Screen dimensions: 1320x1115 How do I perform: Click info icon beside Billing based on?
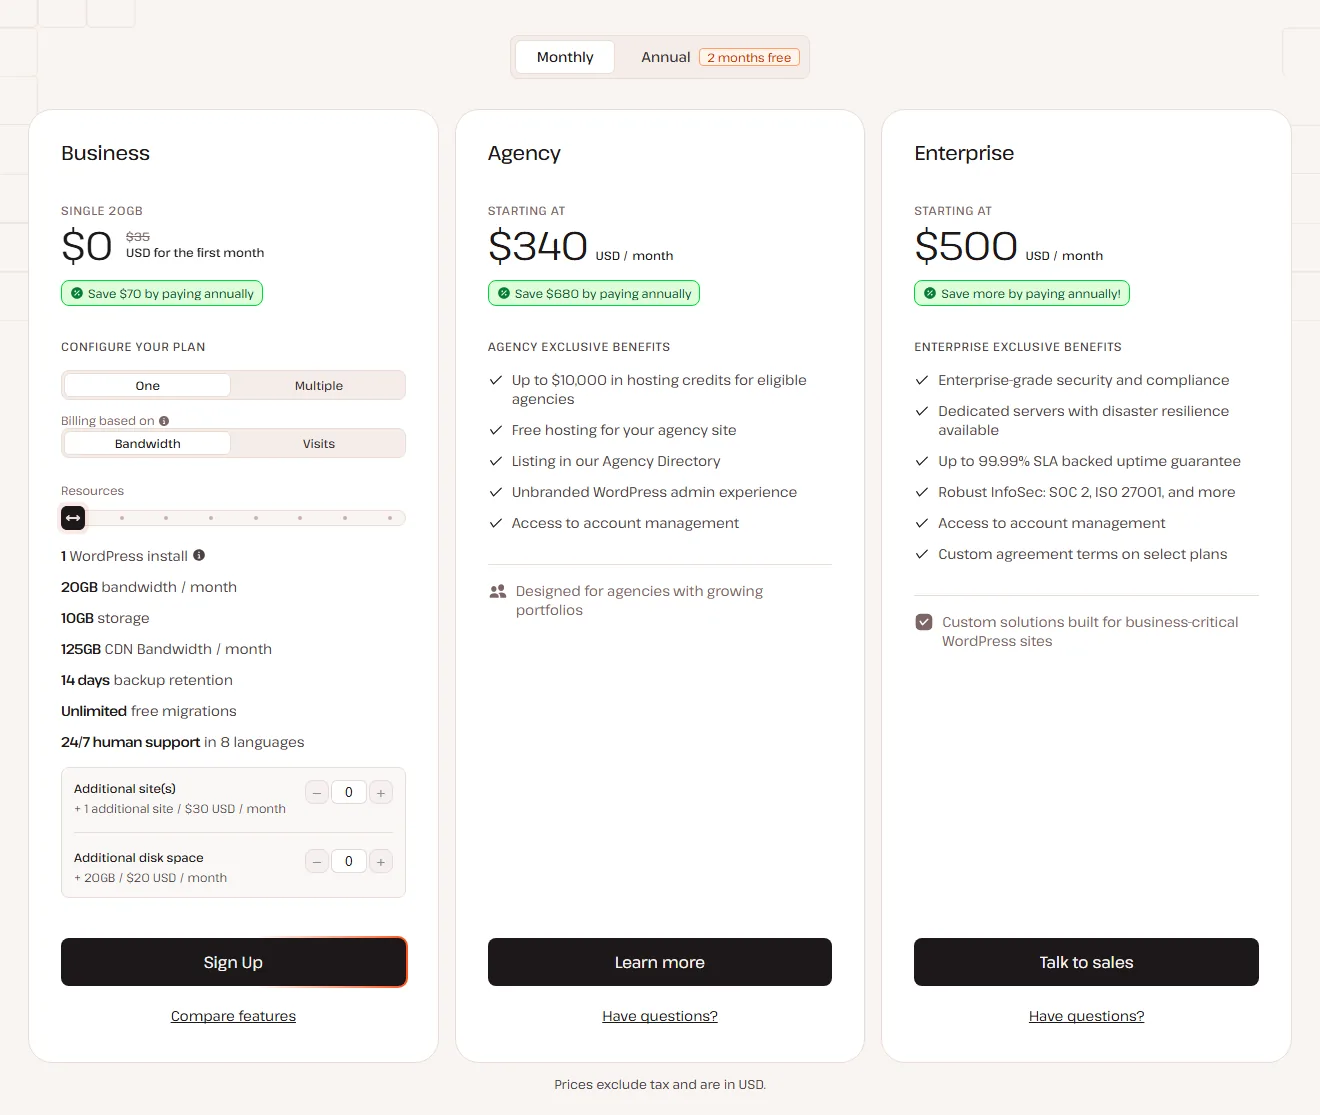[164, 421]
